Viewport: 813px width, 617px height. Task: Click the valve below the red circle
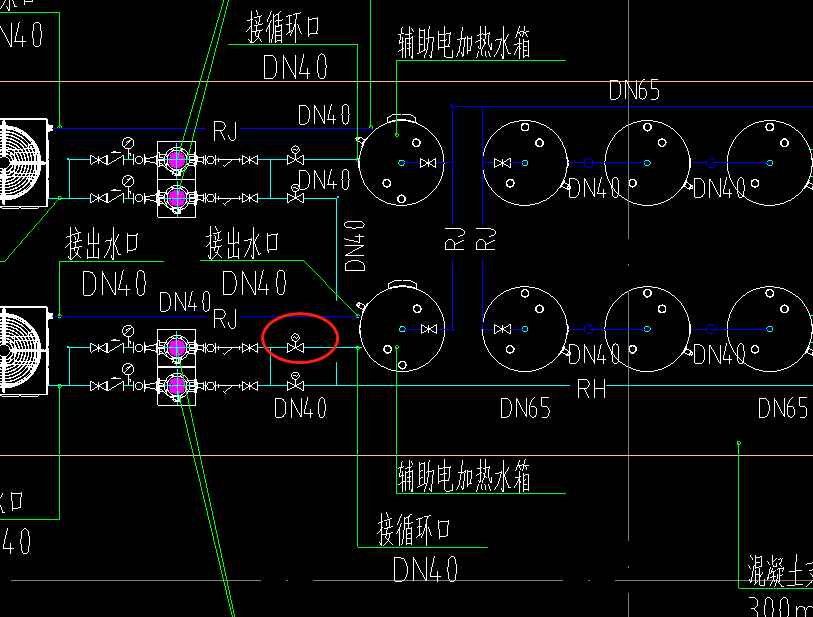[295, 385]
